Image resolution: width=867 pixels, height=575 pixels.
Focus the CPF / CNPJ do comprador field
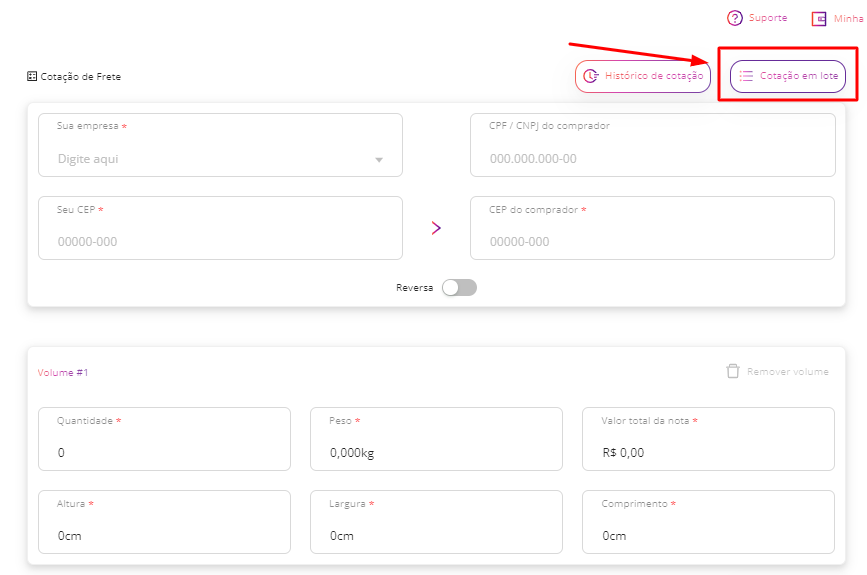[x=652, y=145]
